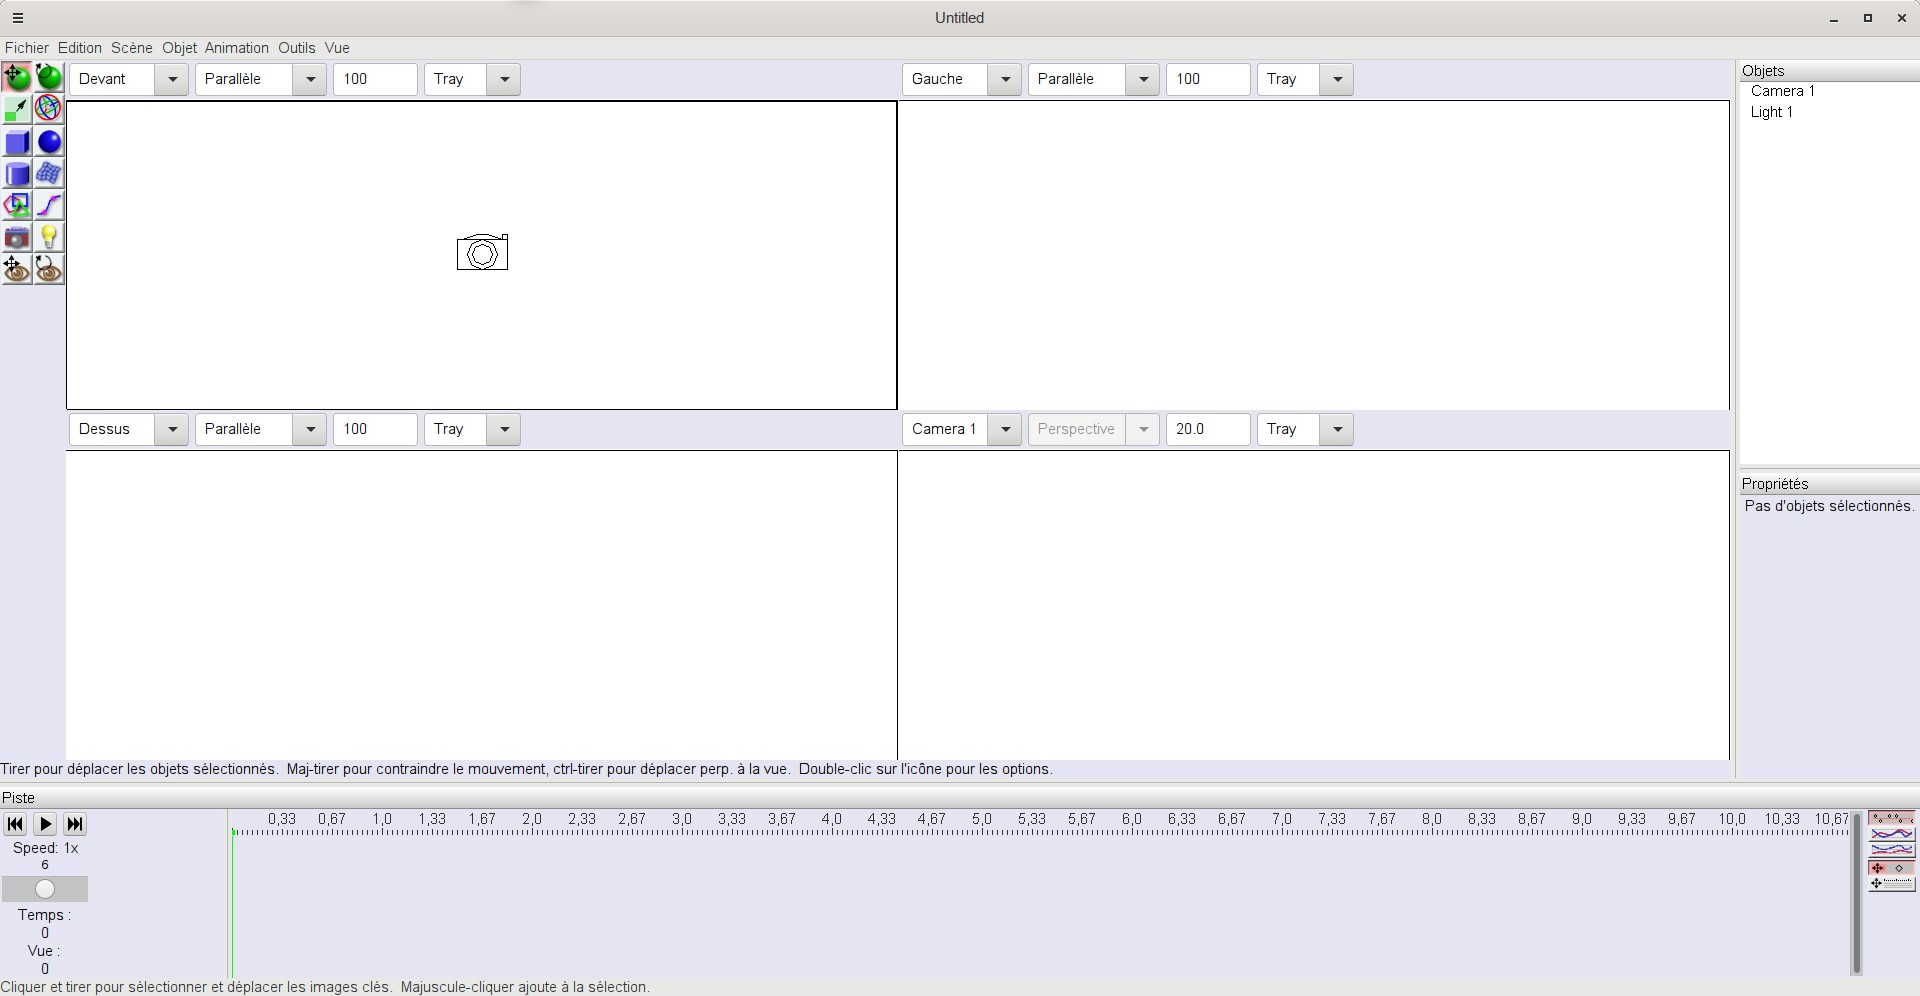Activate the Create Polygon tool
Screen dimensions: 1920x996
(17, 206)
